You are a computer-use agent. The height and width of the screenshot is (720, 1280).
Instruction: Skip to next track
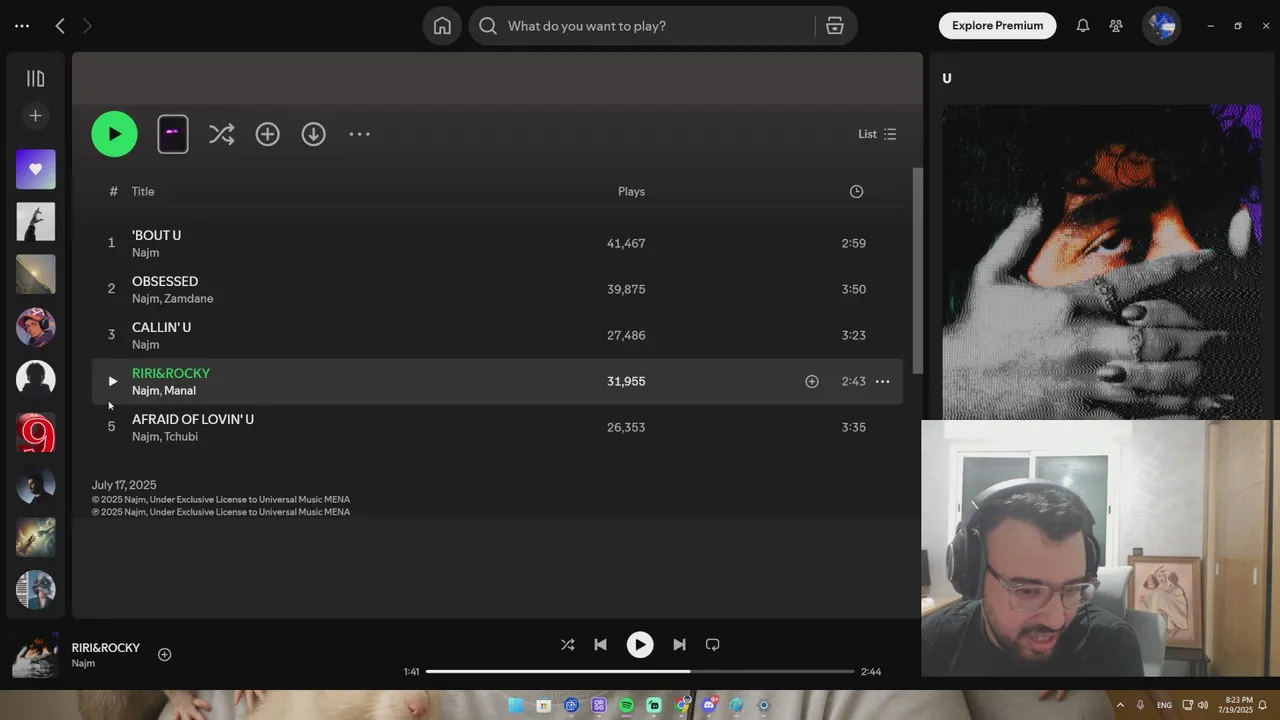679,645
